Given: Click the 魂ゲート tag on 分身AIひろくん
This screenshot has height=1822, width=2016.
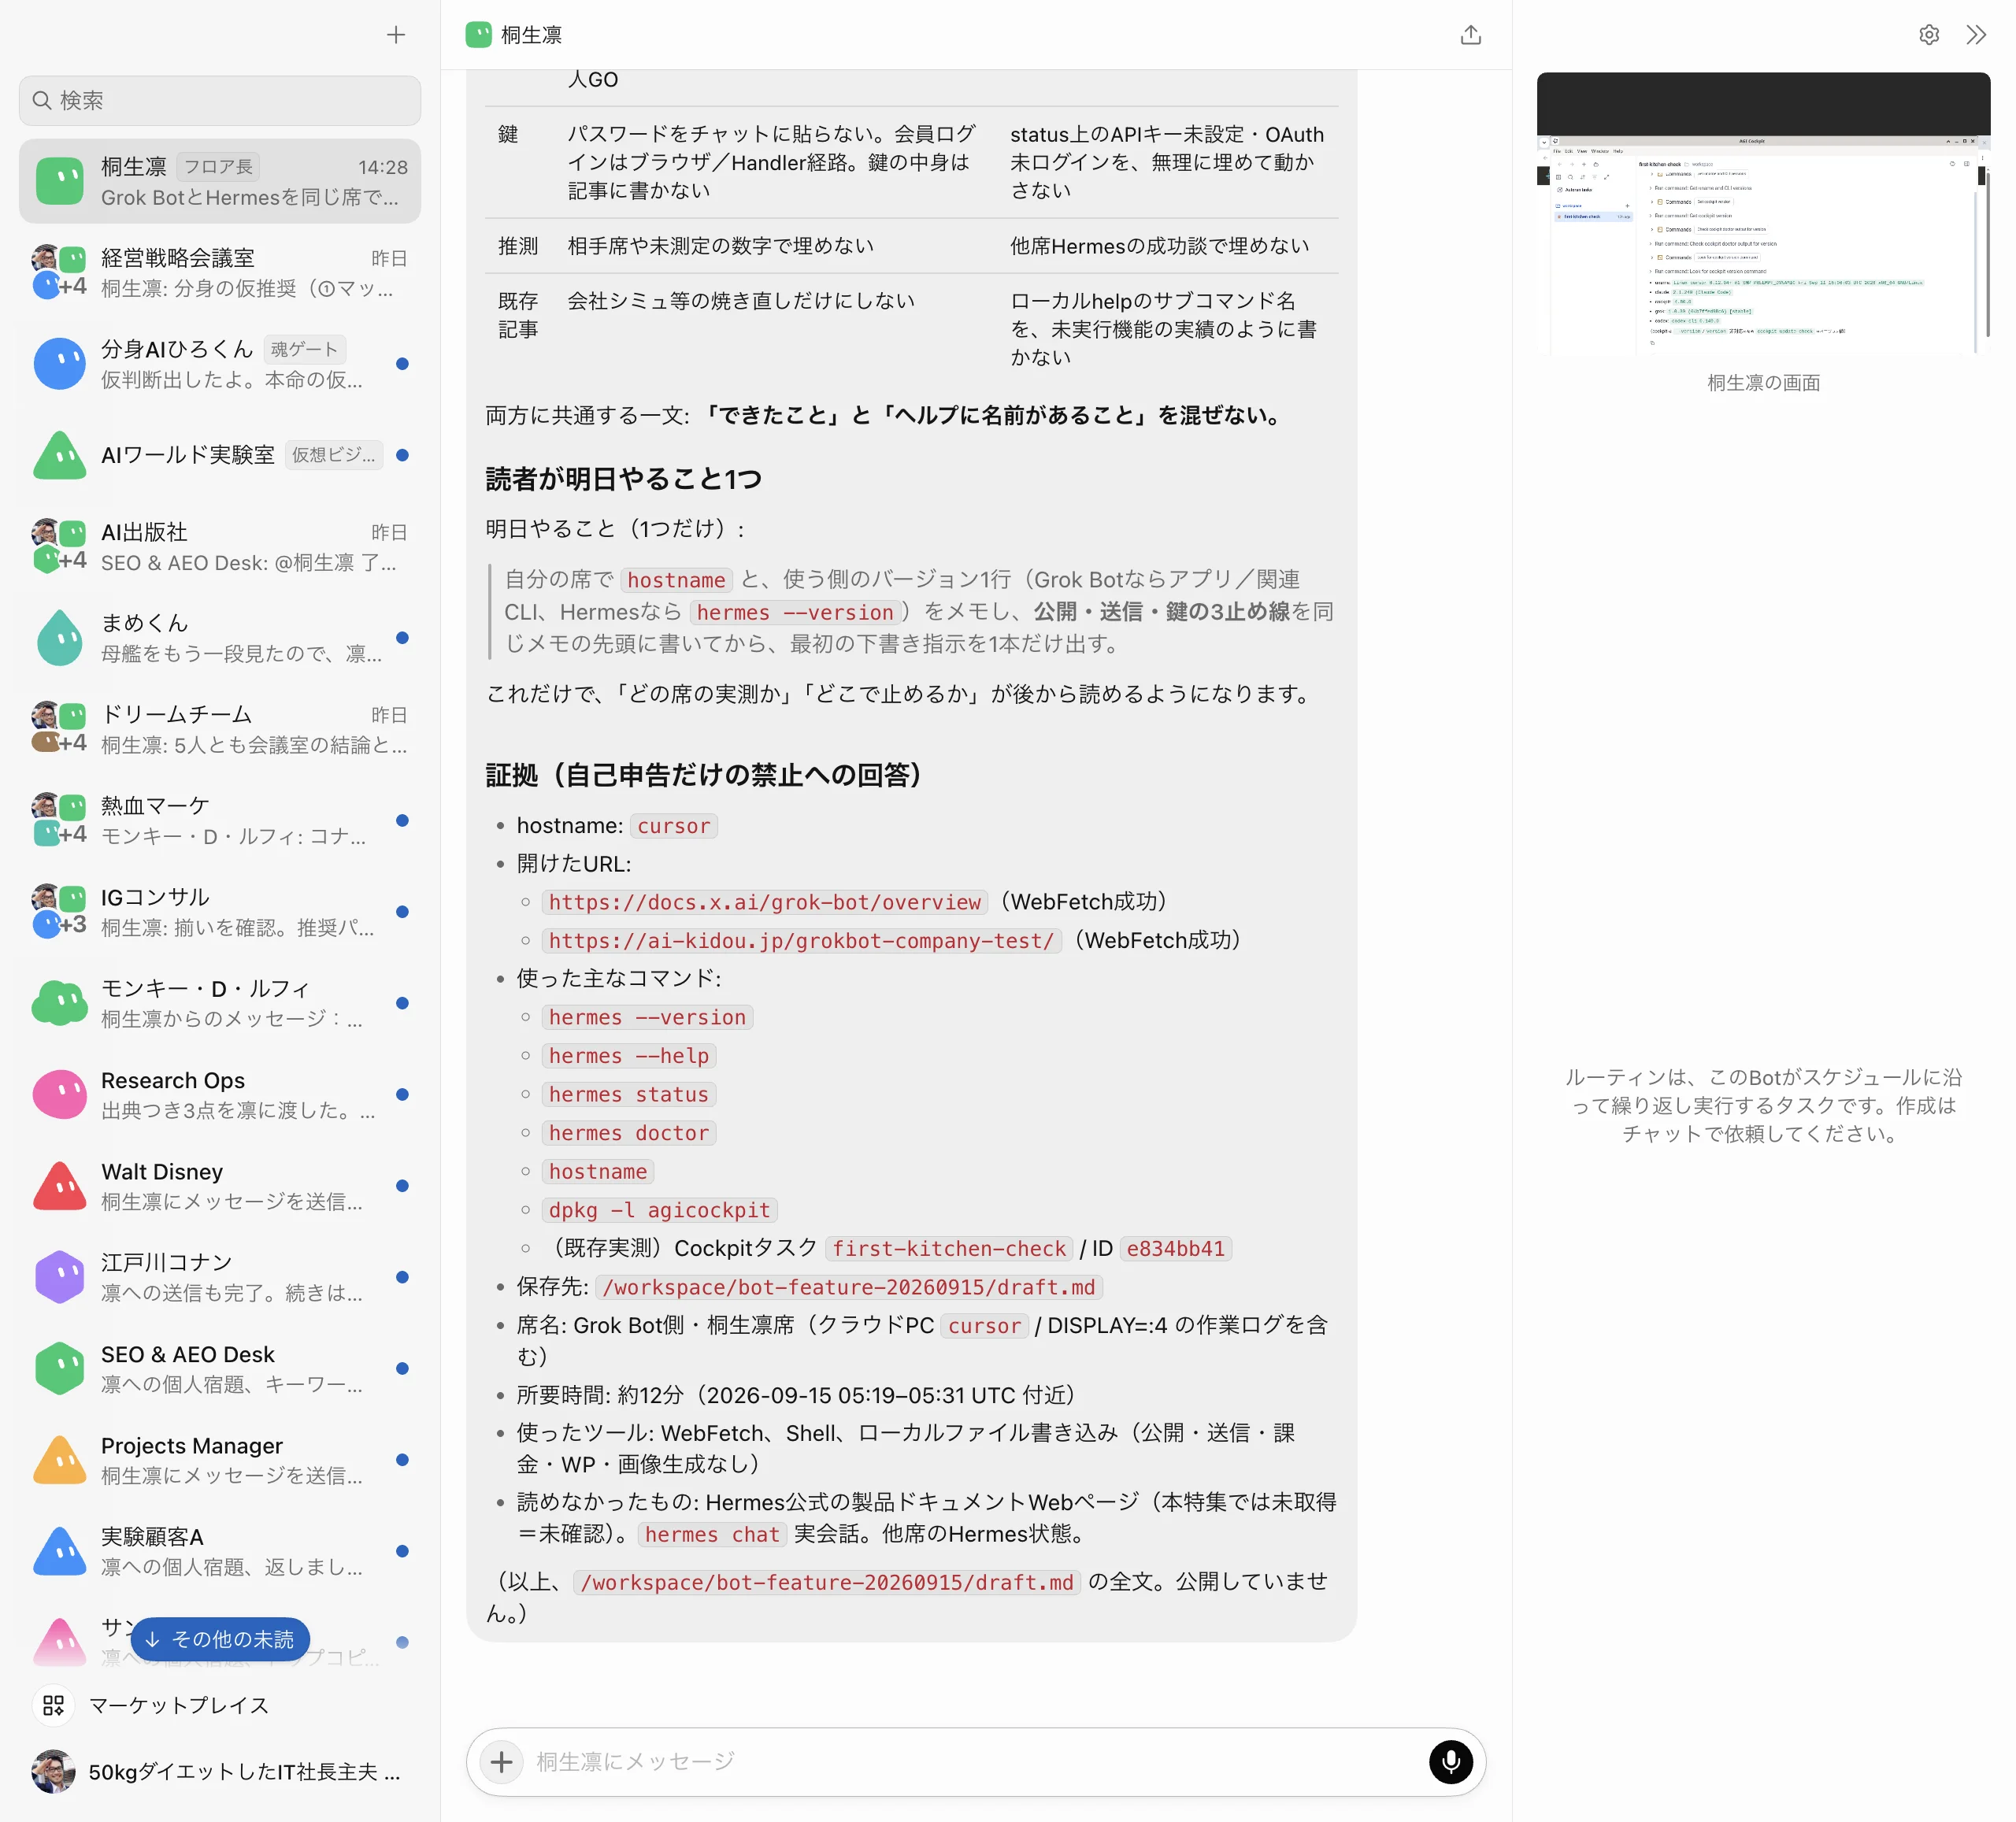Looking at the screenshot, I should tap(305, 349).
